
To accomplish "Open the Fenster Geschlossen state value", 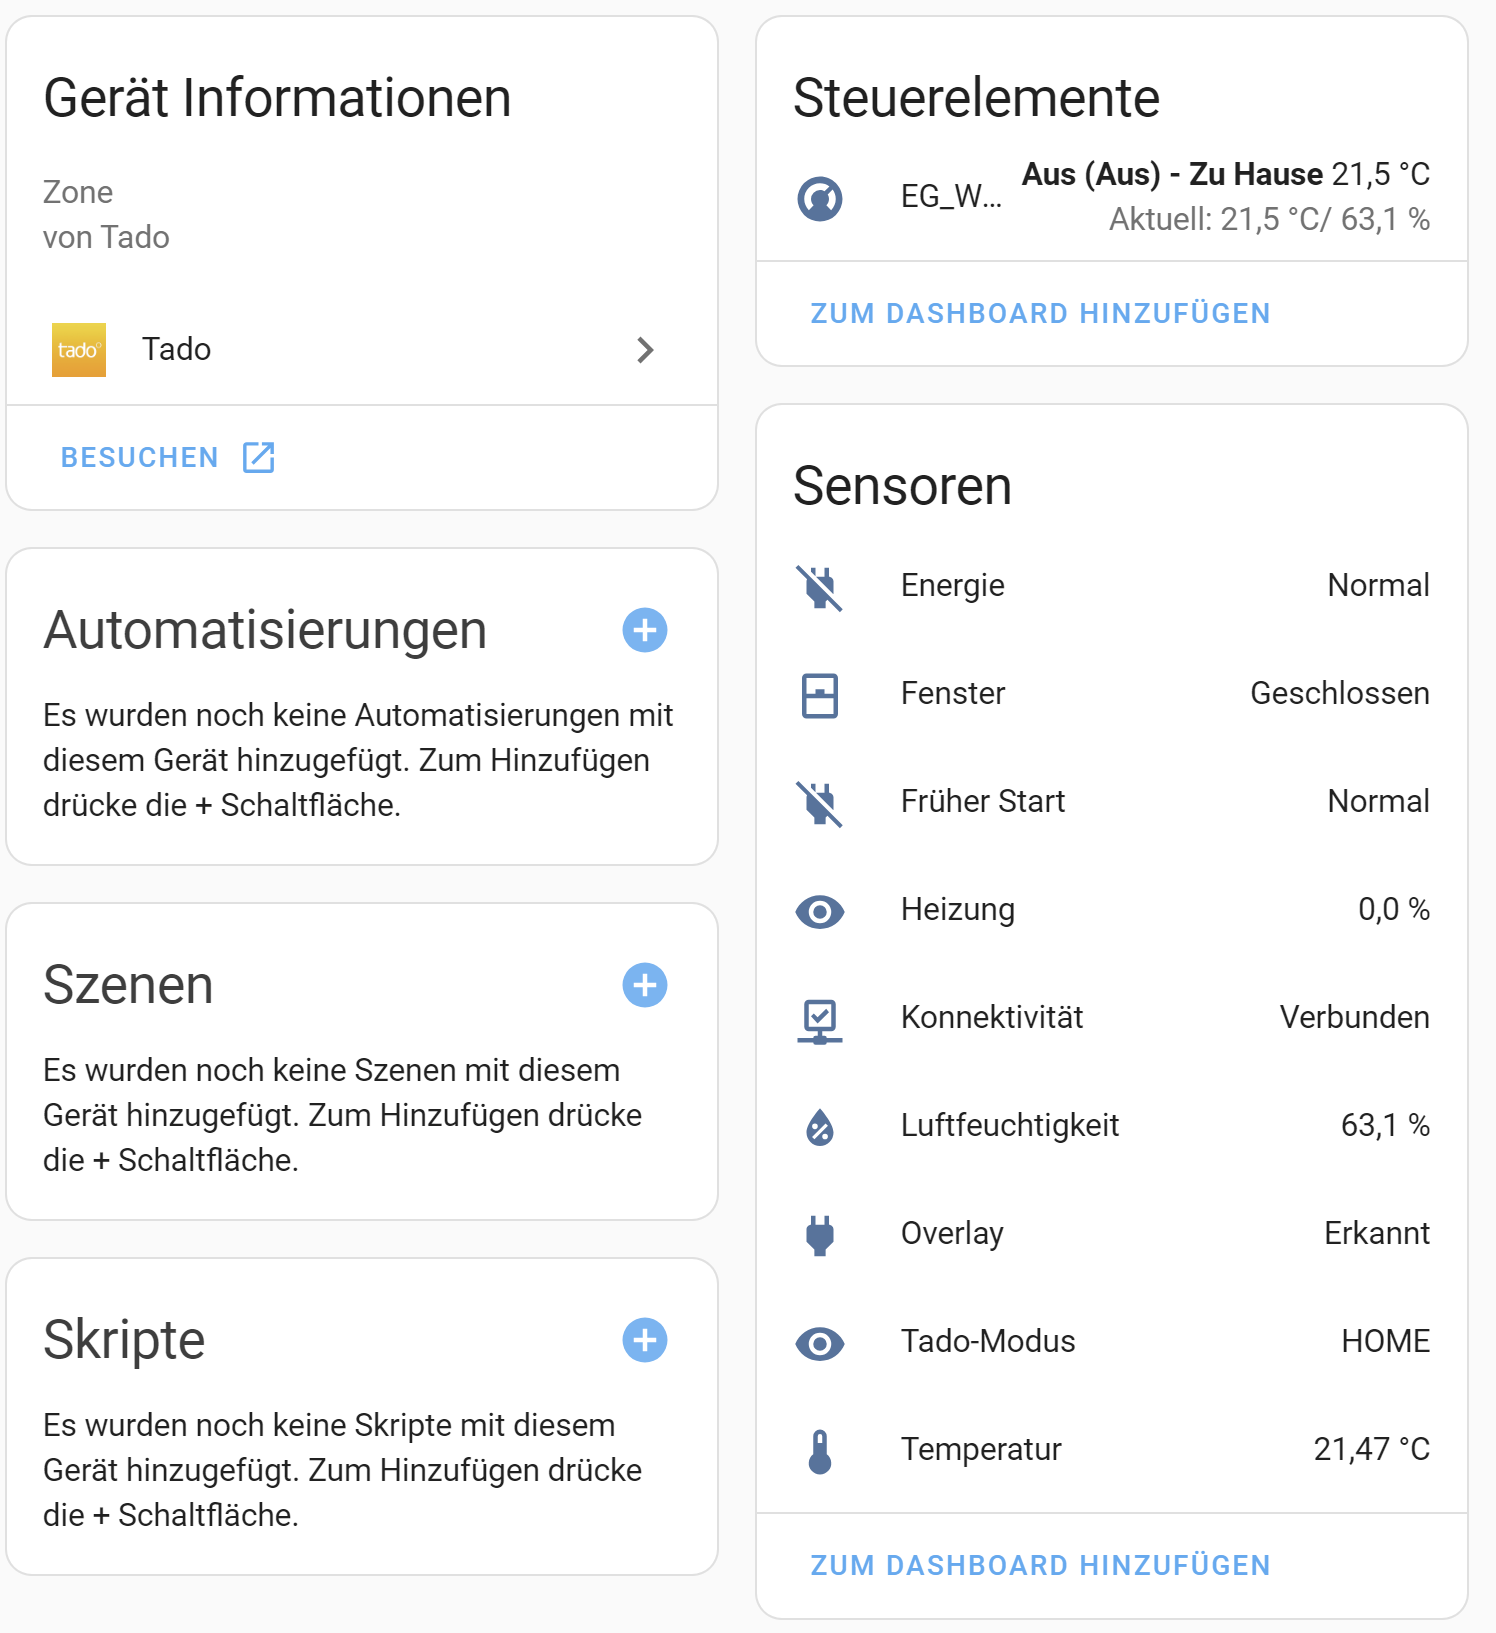I will (x=1339, y=694).
